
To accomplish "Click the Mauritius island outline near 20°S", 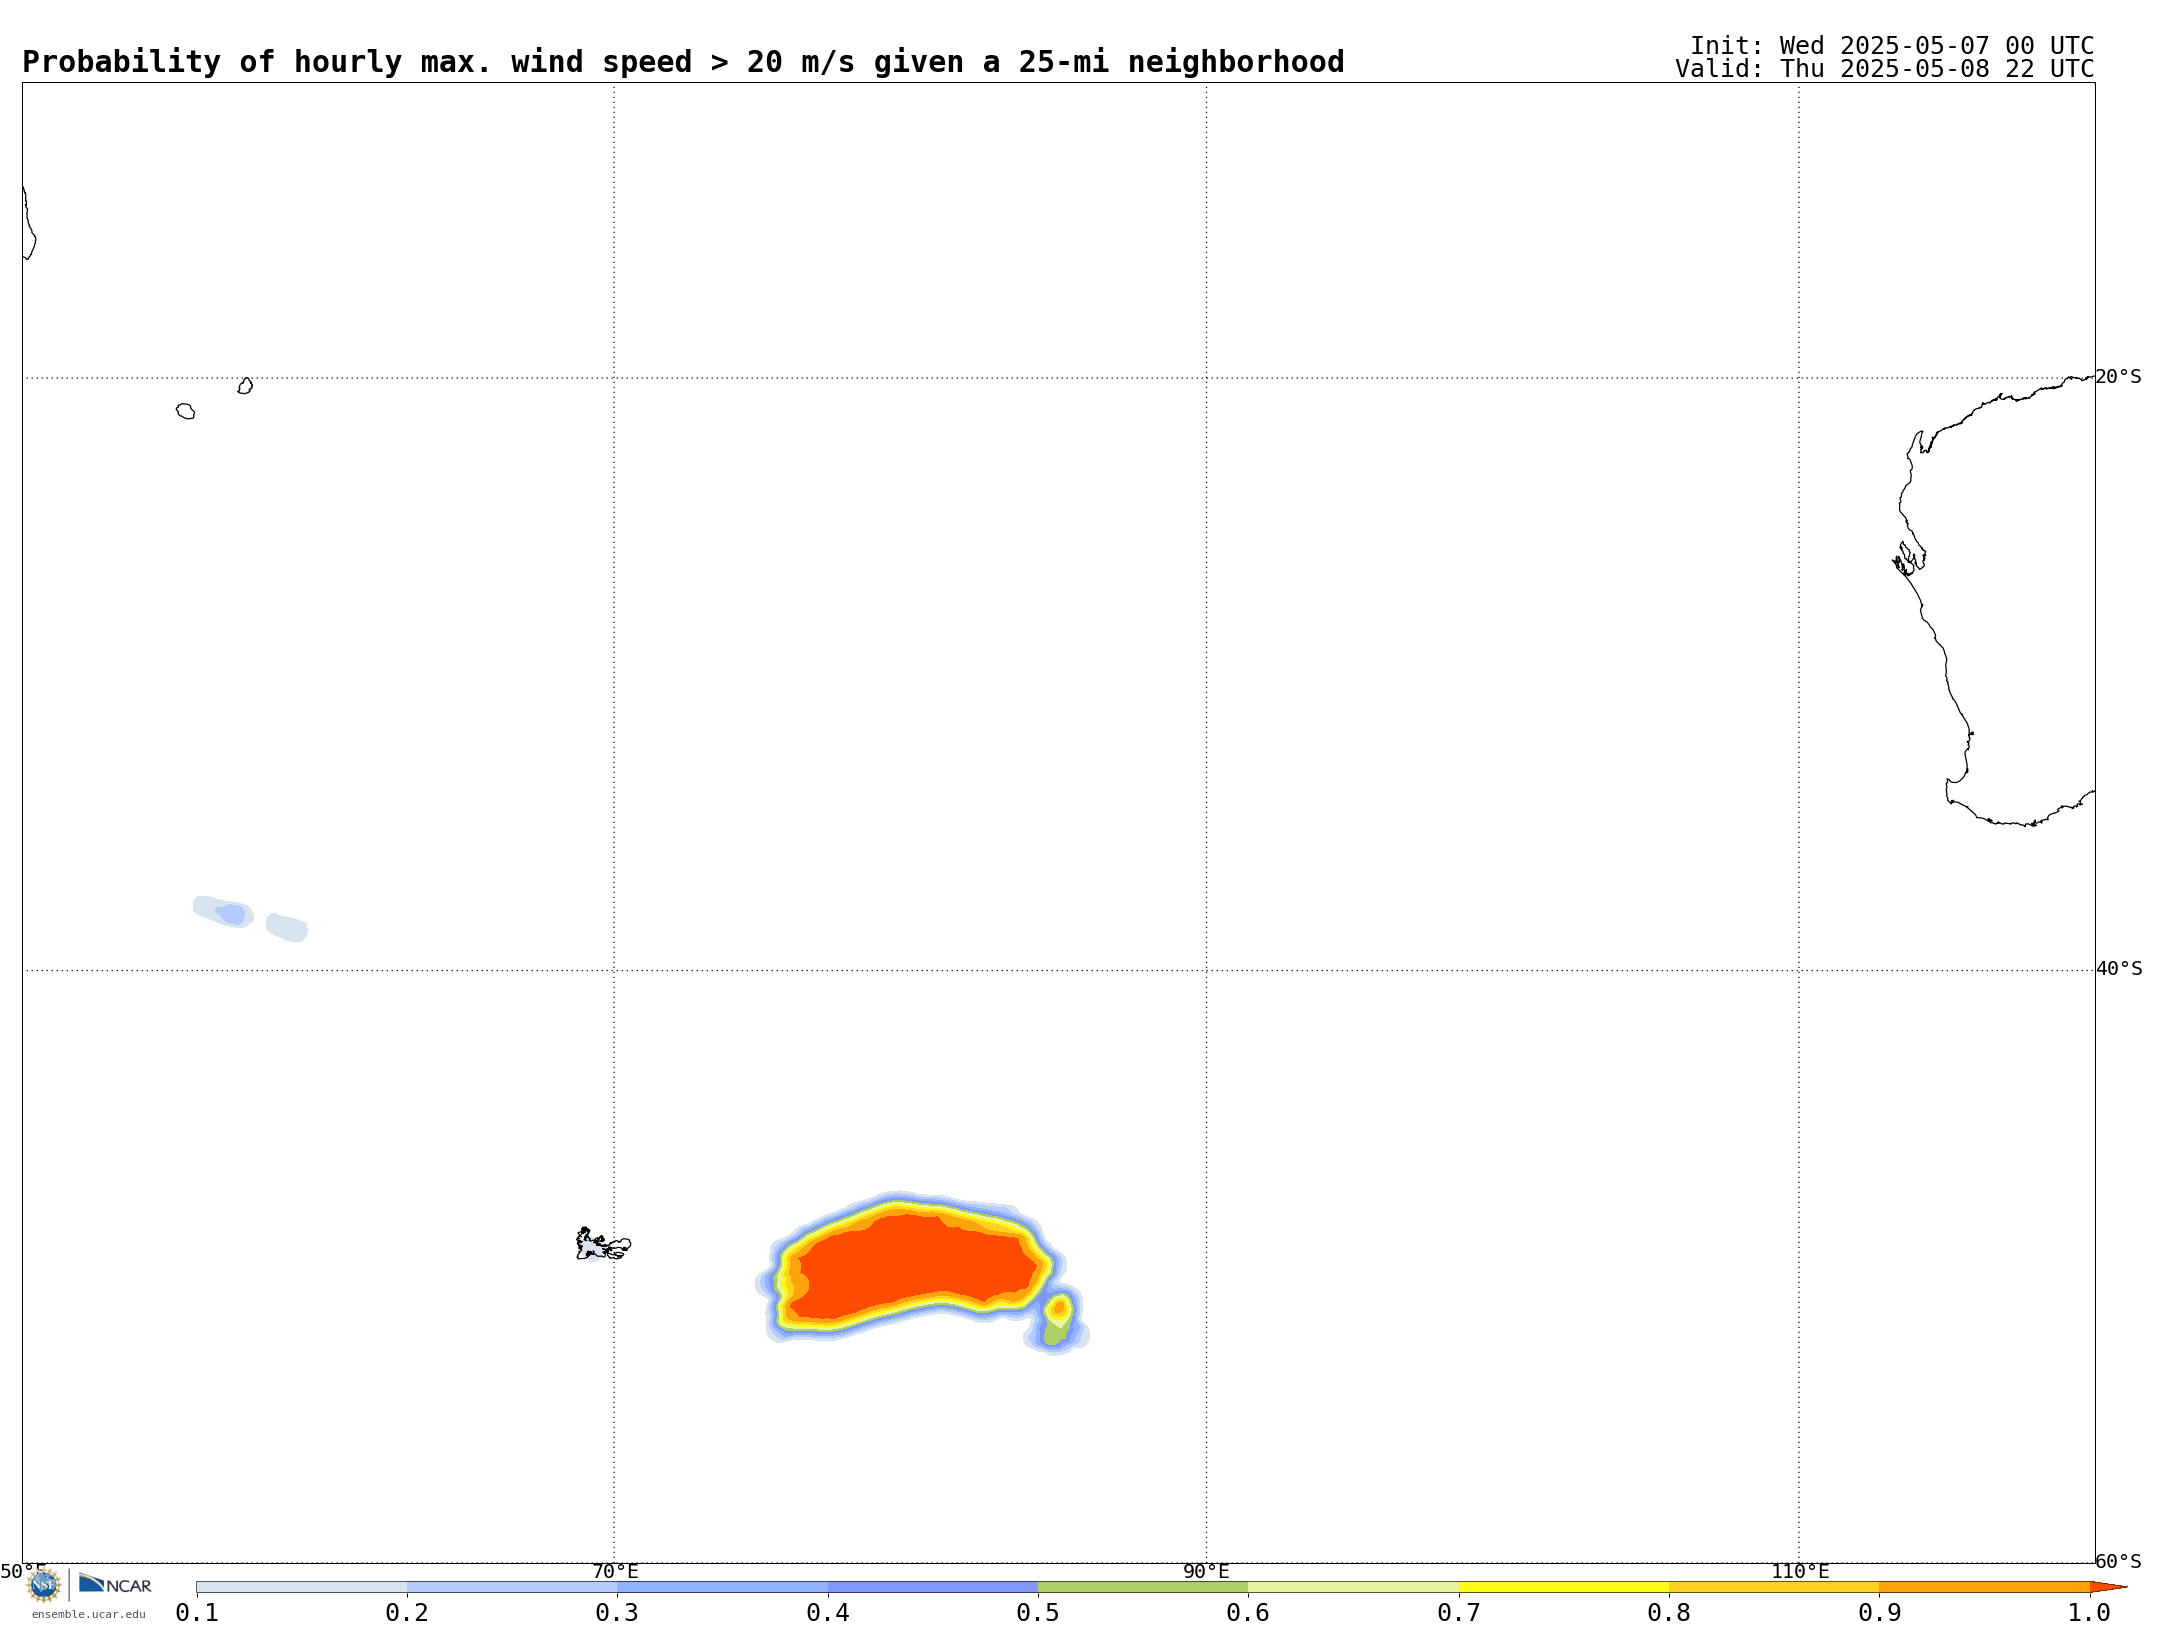I will tap(245, 386).
